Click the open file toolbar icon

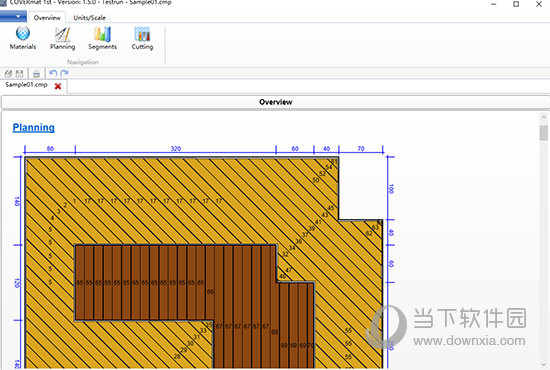[x=8, y=74]
